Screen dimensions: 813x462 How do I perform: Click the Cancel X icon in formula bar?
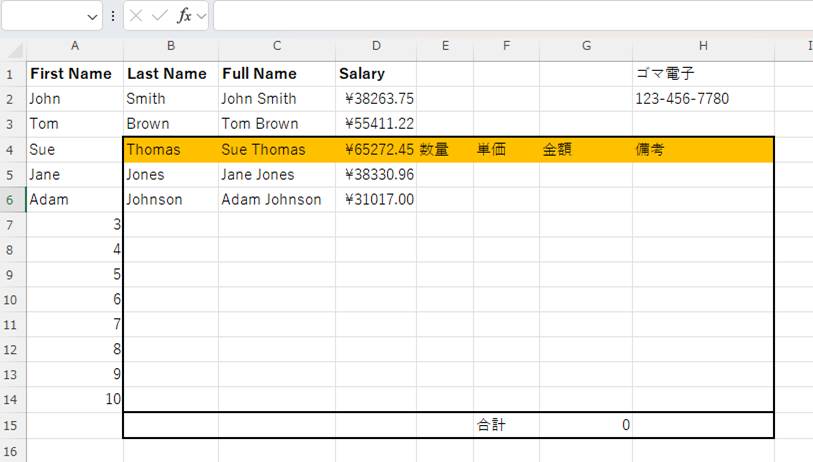click(137, 16)
